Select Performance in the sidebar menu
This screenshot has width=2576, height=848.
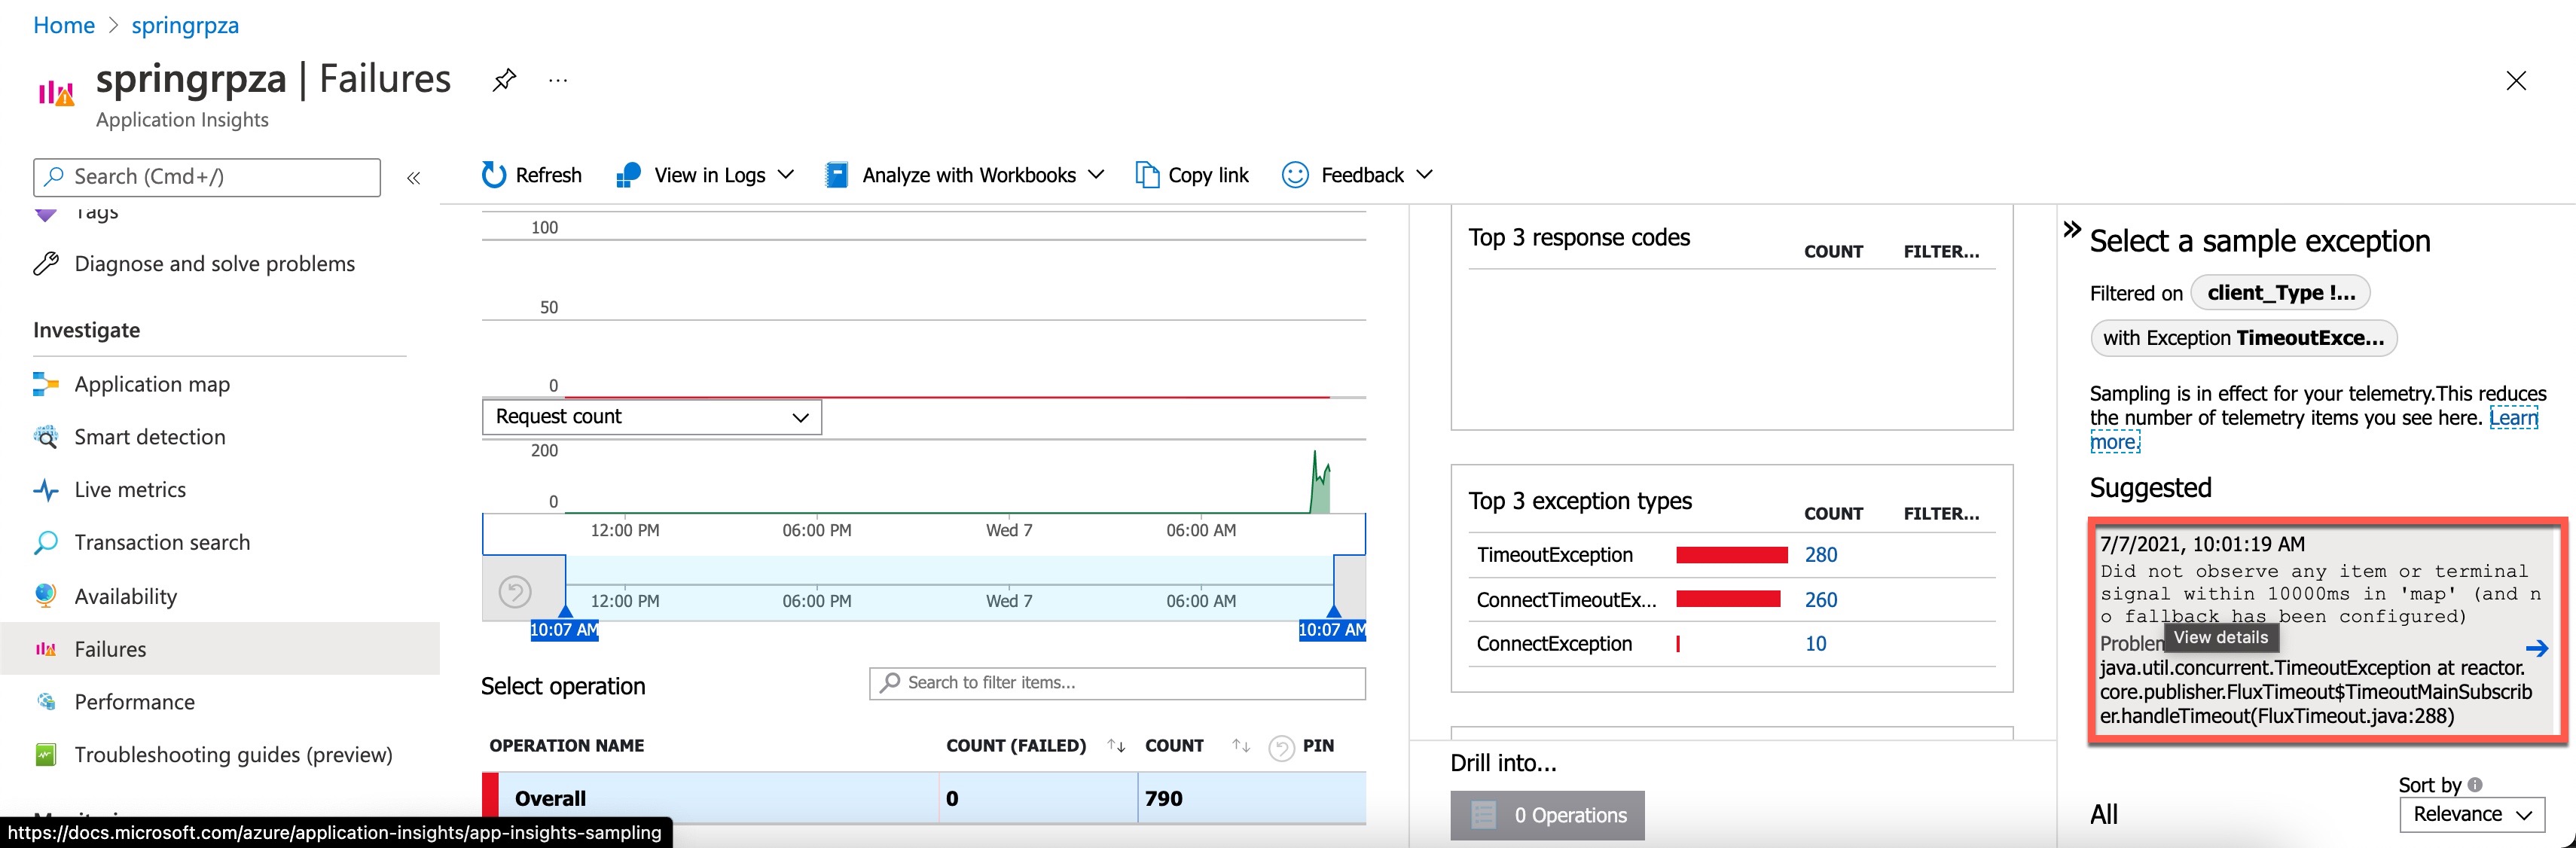(134, 702)
